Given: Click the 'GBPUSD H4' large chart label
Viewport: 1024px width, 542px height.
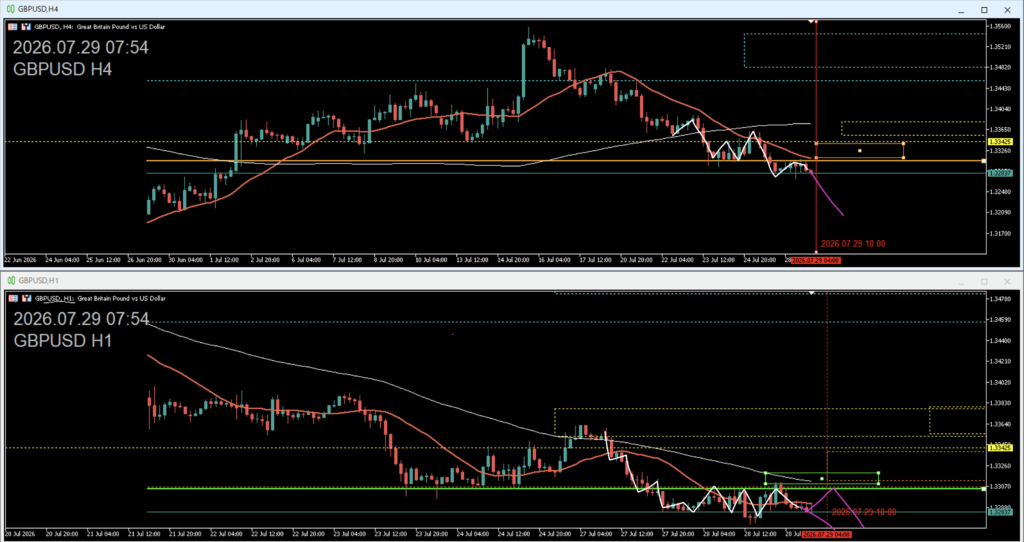Looking at the screenshot, I should coord(62,69).
